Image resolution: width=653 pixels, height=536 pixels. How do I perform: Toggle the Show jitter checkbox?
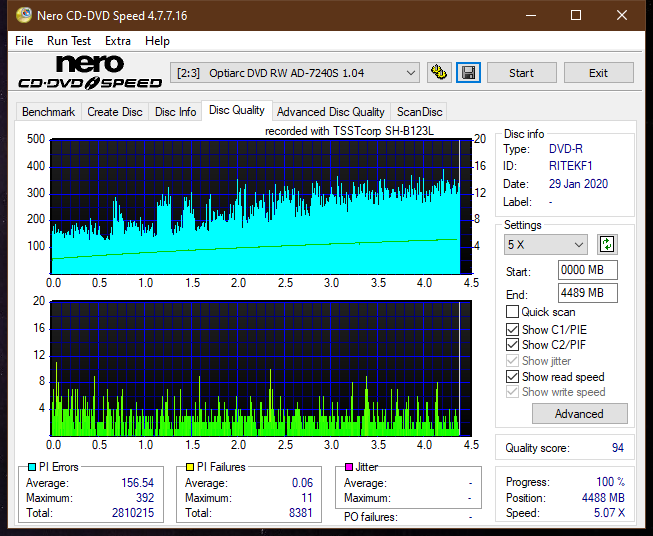[x=512, y=361]
